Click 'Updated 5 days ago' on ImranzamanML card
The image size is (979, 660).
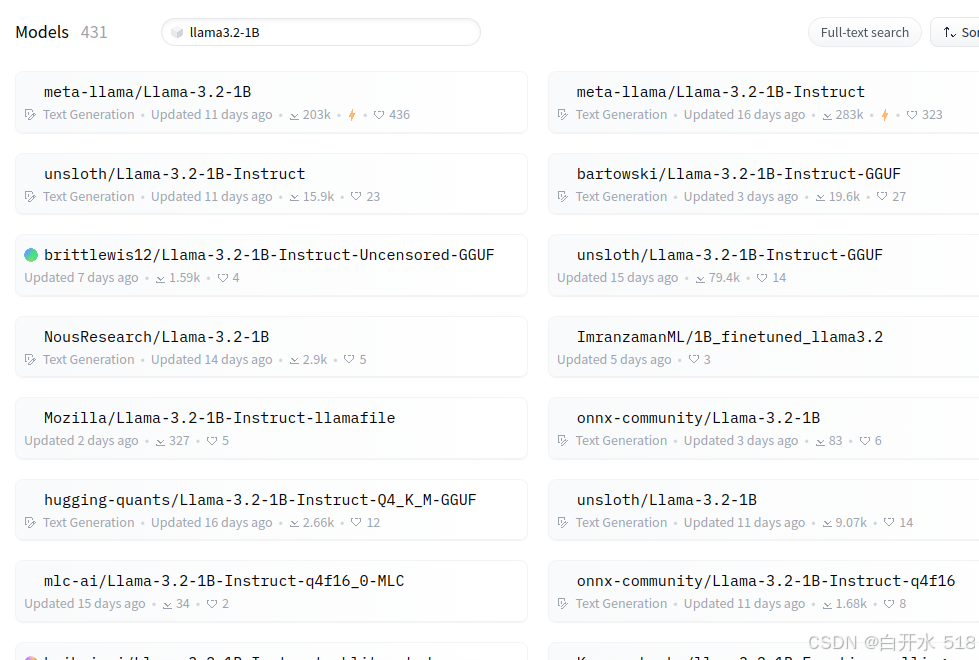click(614, 360)
